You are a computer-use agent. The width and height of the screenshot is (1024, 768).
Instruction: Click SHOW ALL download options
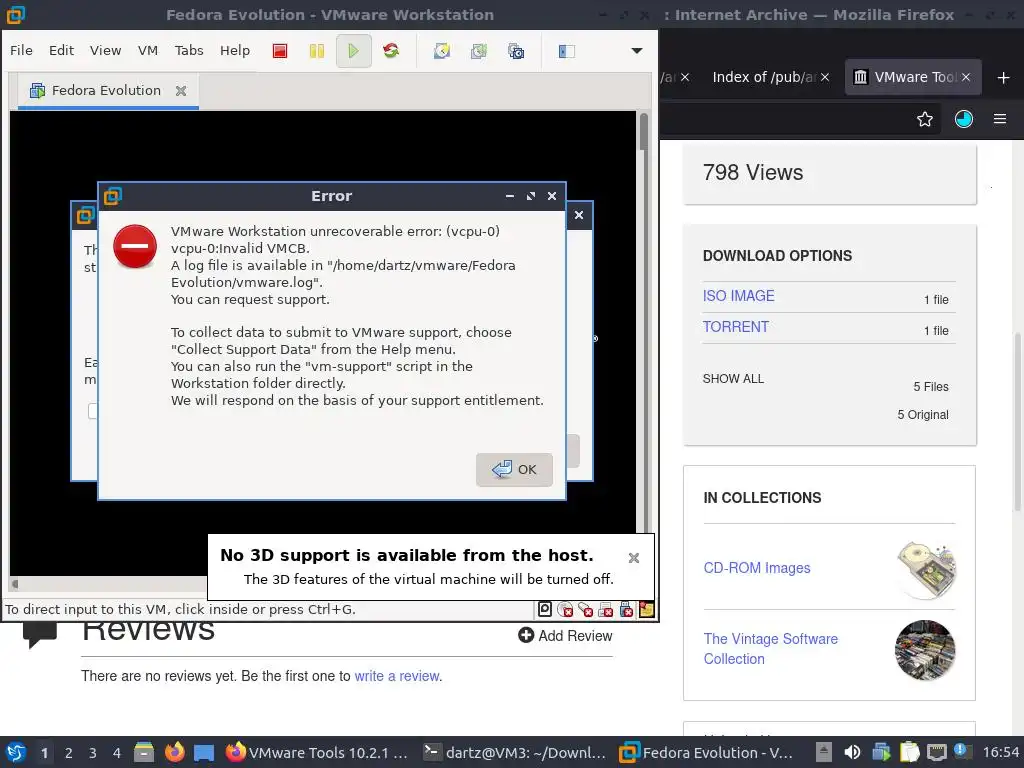(733, 379)
